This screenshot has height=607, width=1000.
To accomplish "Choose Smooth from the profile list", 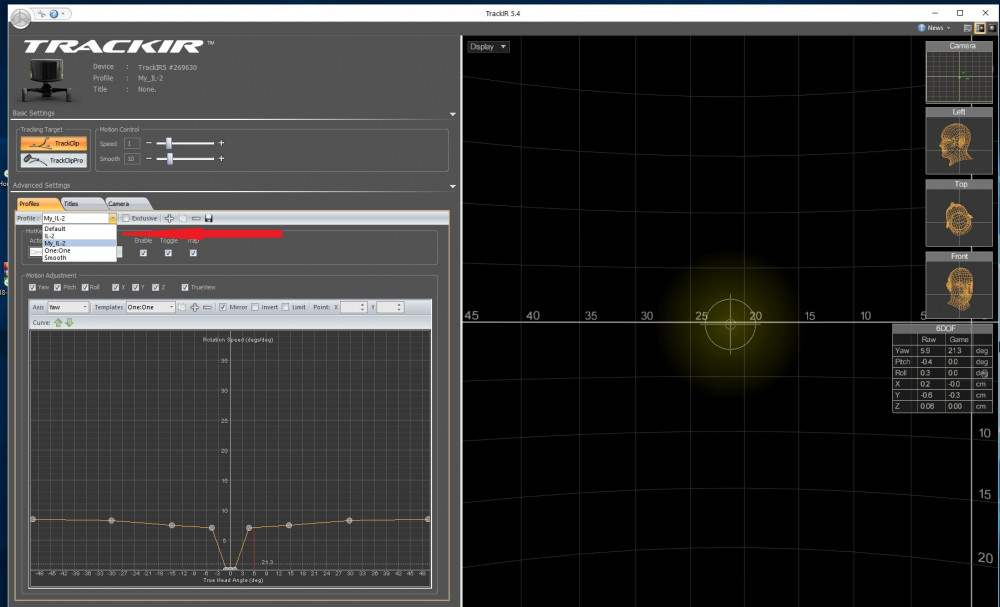I will click(56, 258).
